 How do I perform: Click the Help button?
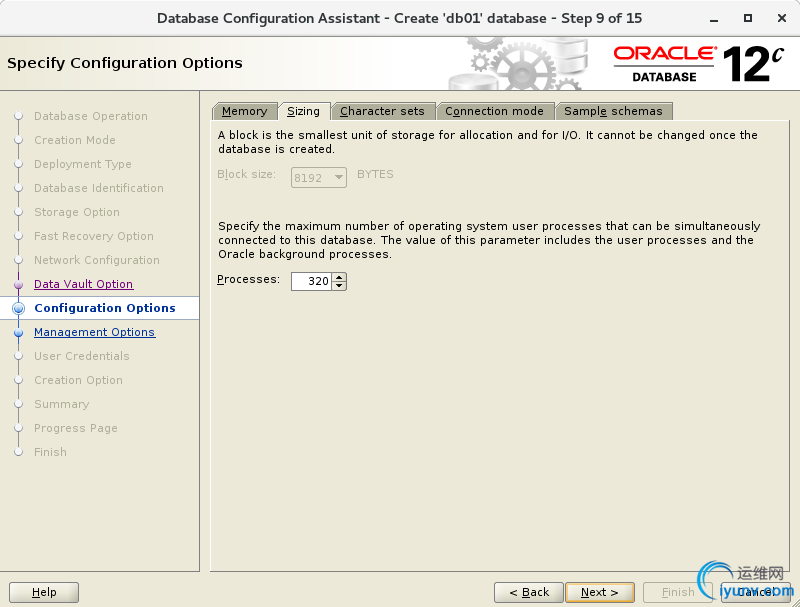click(x=44, y=592)
